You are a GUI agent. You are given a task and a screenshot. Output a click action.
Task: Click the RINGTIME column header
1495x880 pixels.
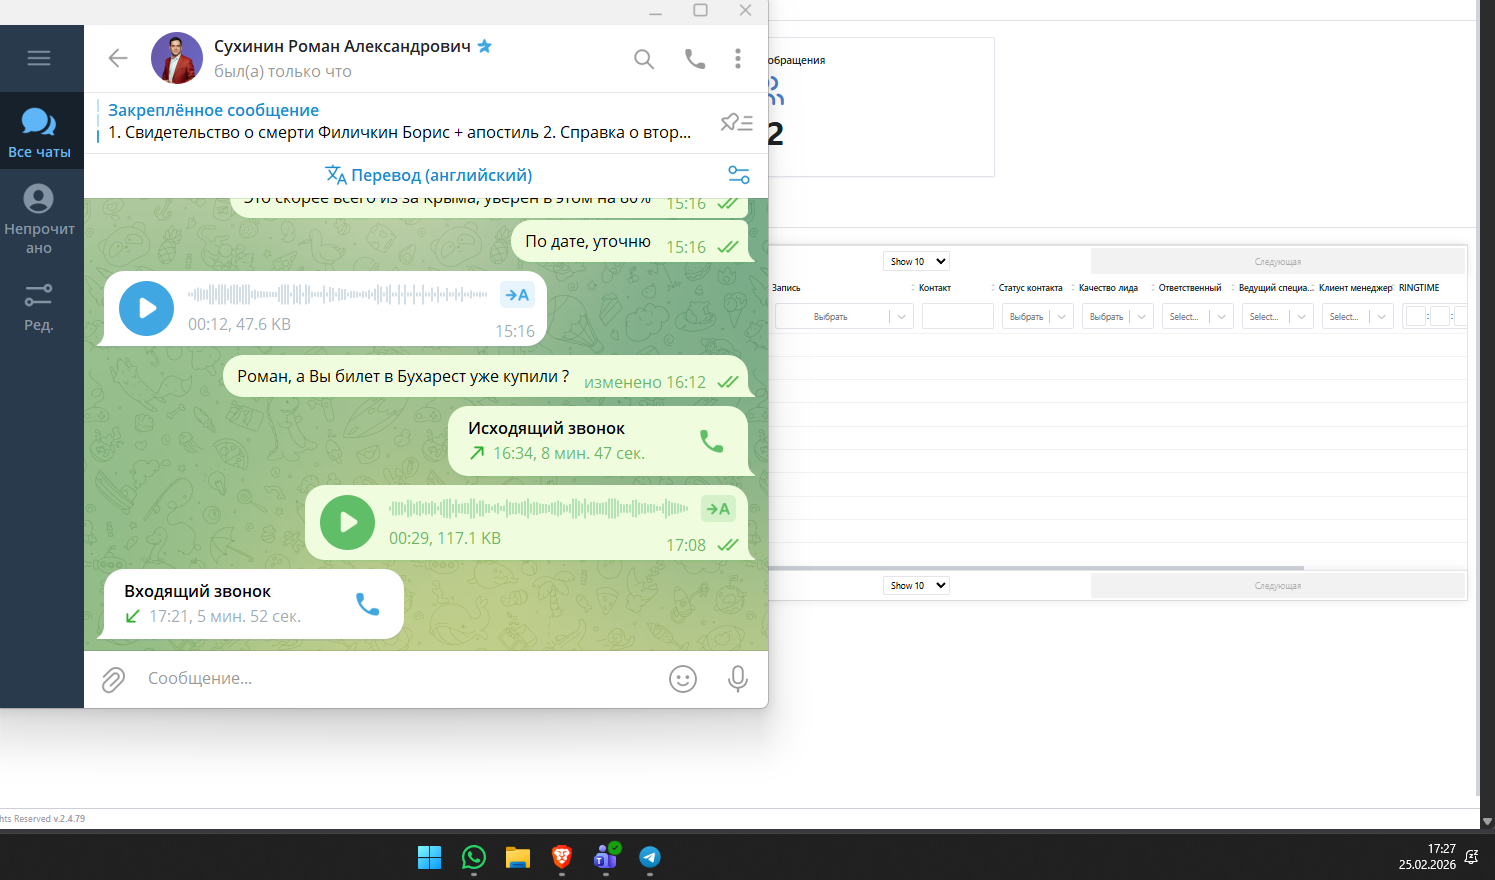coord(1419,288)
